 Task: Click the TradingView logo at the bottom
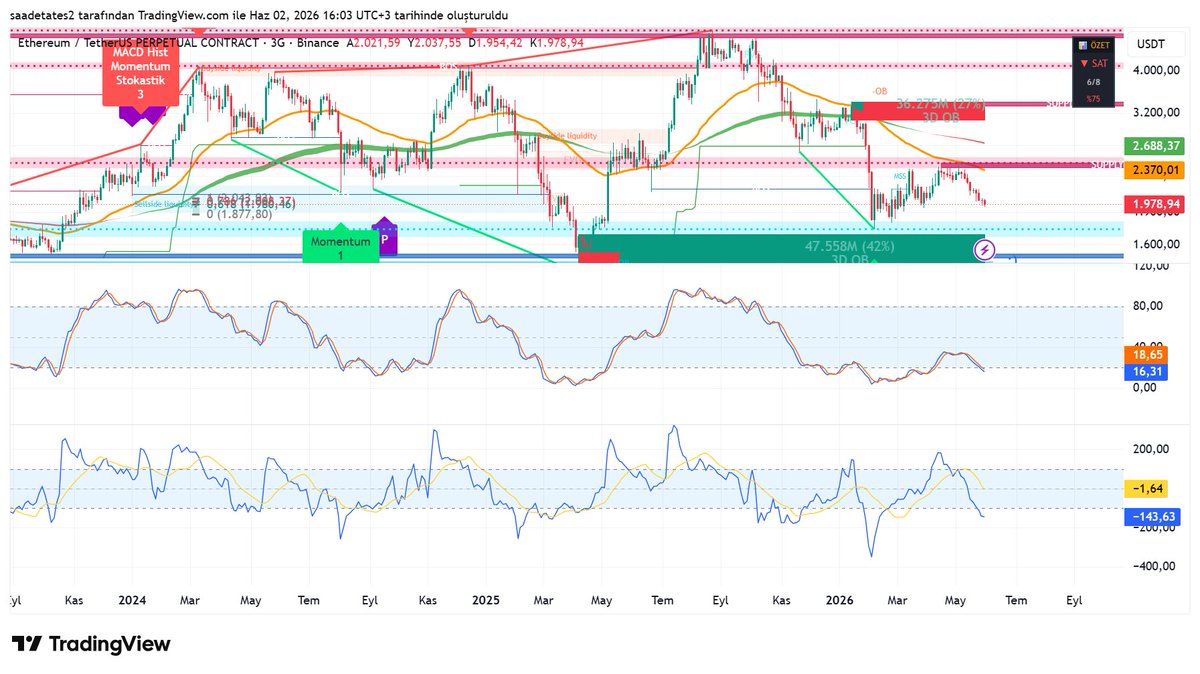tap(91, 644)
